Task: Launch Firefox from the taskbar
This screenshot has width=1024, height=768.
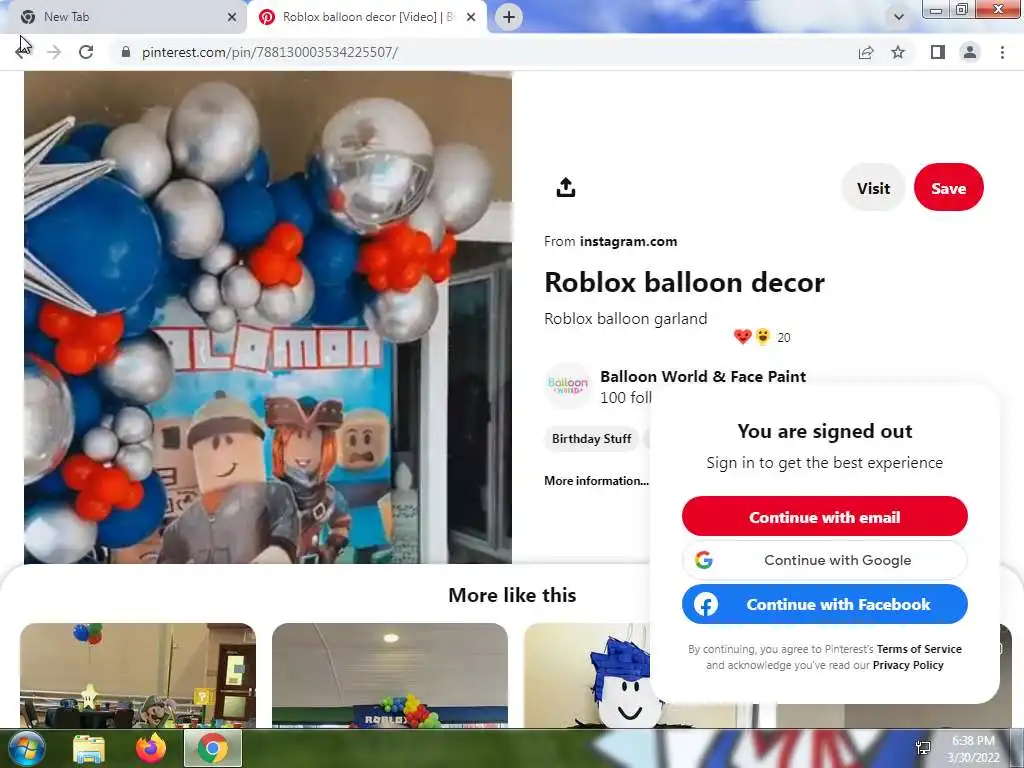Action: pos(151,748)
